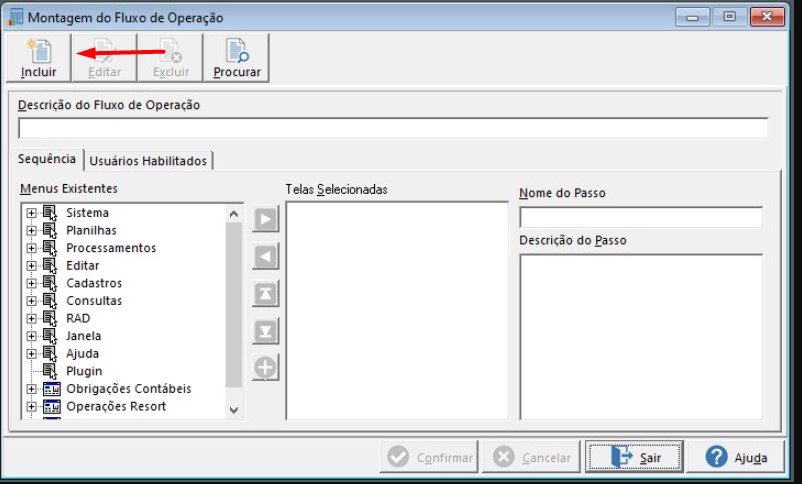Click the menu list scroll down arrow
802x484 pixels.
point(234,410)
